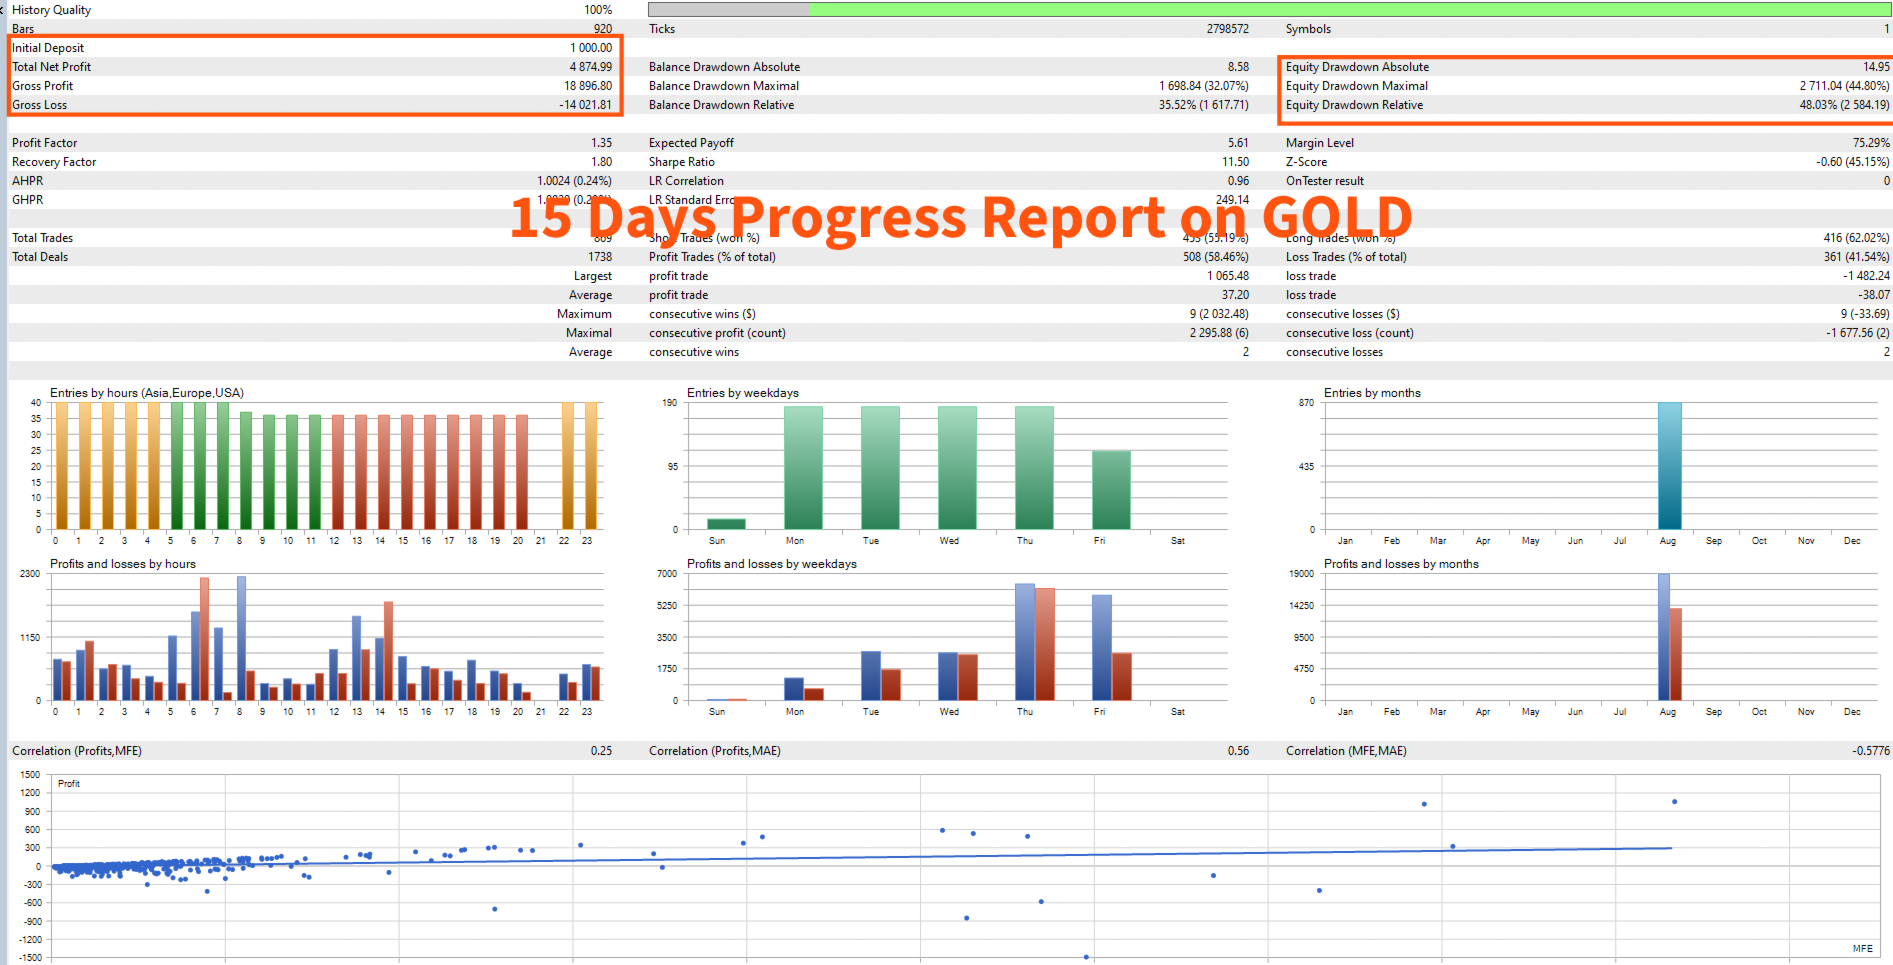1893x965 pixels.
Task: Select the ticks count "2798572"
Action: [x=1227, y=29]
